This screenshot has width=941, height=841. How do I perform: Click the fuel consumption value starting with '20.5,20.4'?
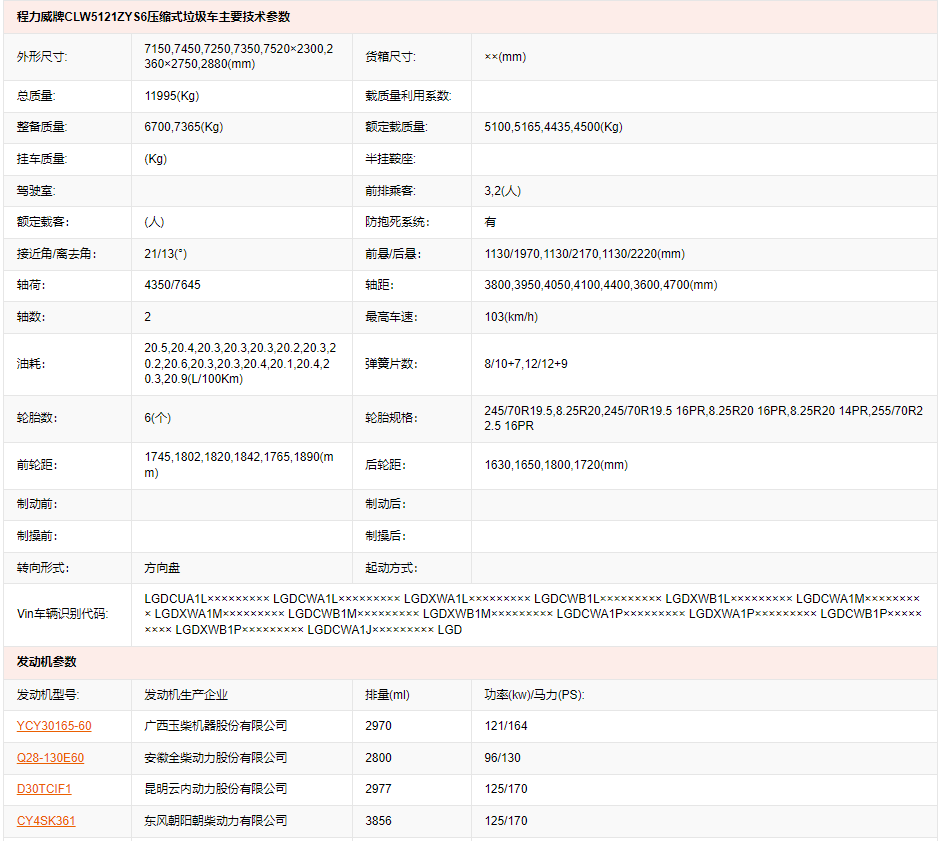(240, 364)
